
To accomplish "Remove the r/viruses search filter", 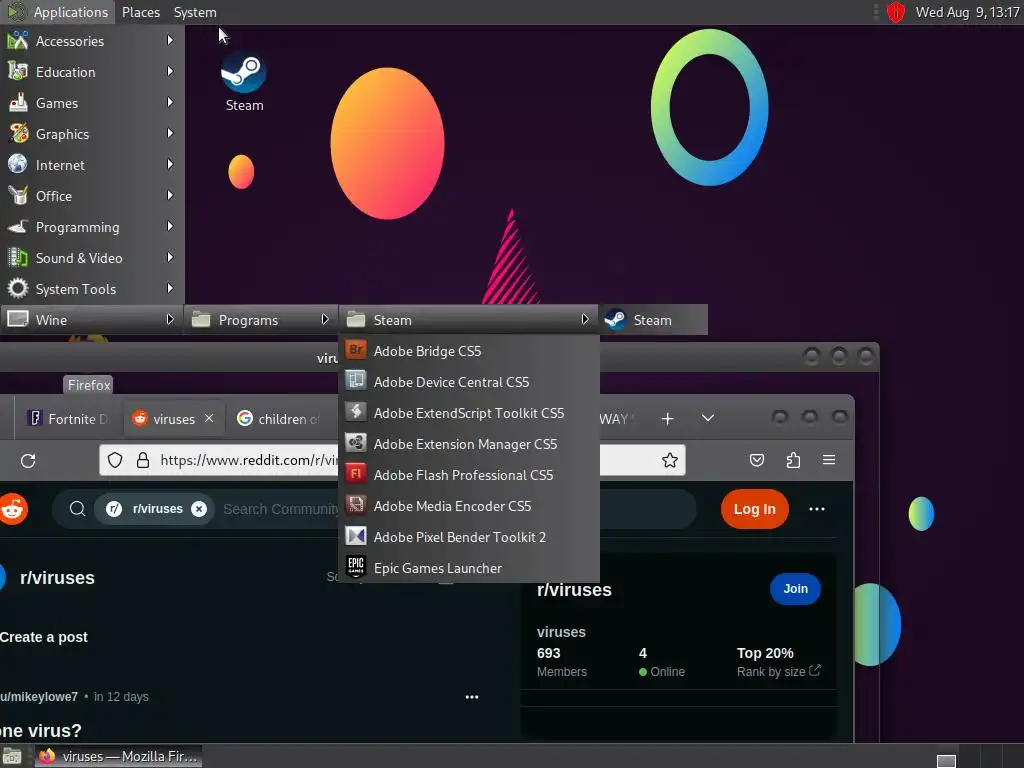I will 199,509.
